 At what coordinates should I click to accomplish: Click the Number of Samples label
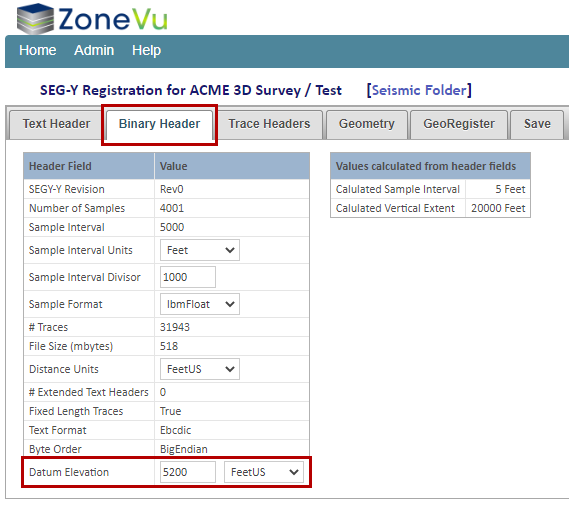(77, 208)
